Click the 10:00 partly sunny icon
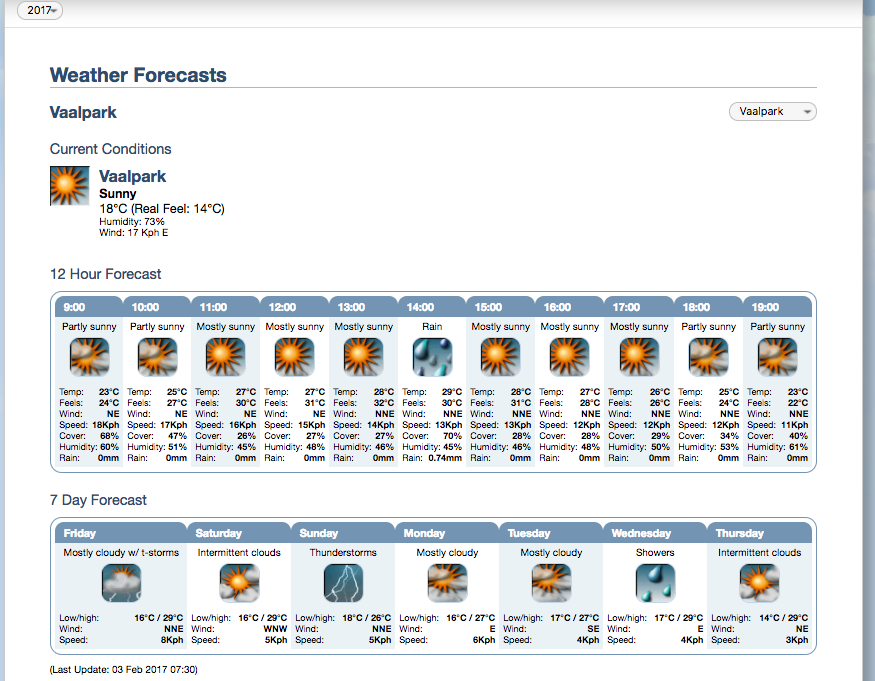This screenshot has width=875, height=681. click(x=157, y=357)
